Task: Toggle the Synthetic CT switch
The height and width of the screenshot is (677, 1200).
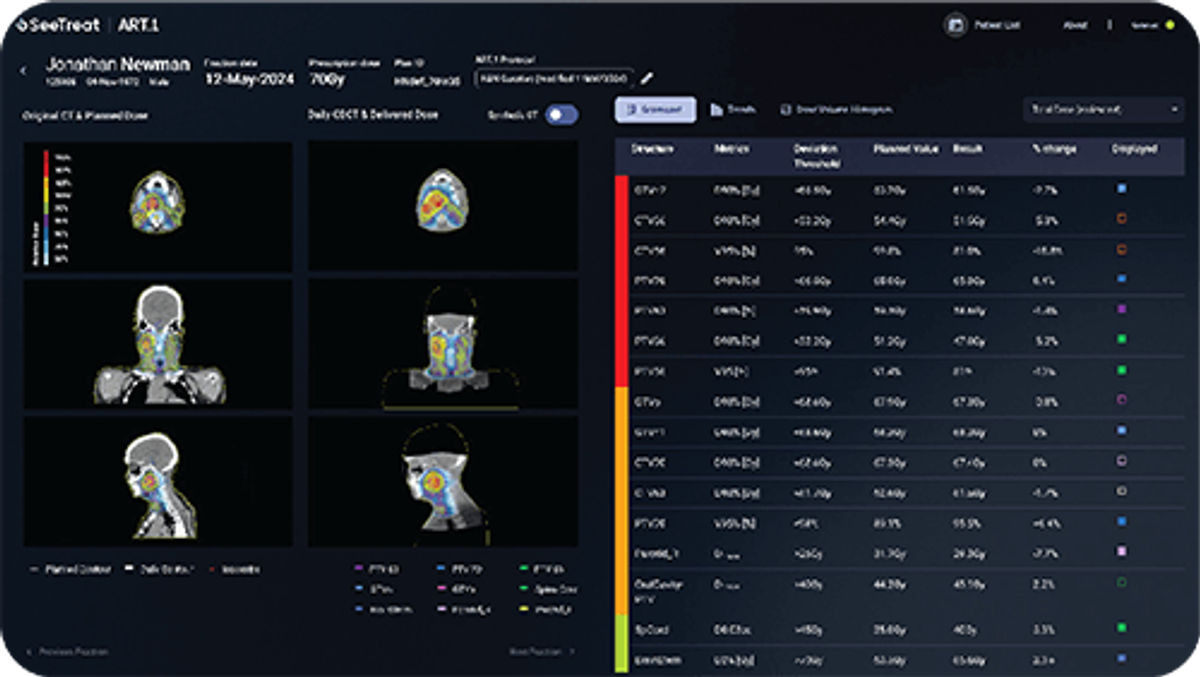Action: pos(560,115)
